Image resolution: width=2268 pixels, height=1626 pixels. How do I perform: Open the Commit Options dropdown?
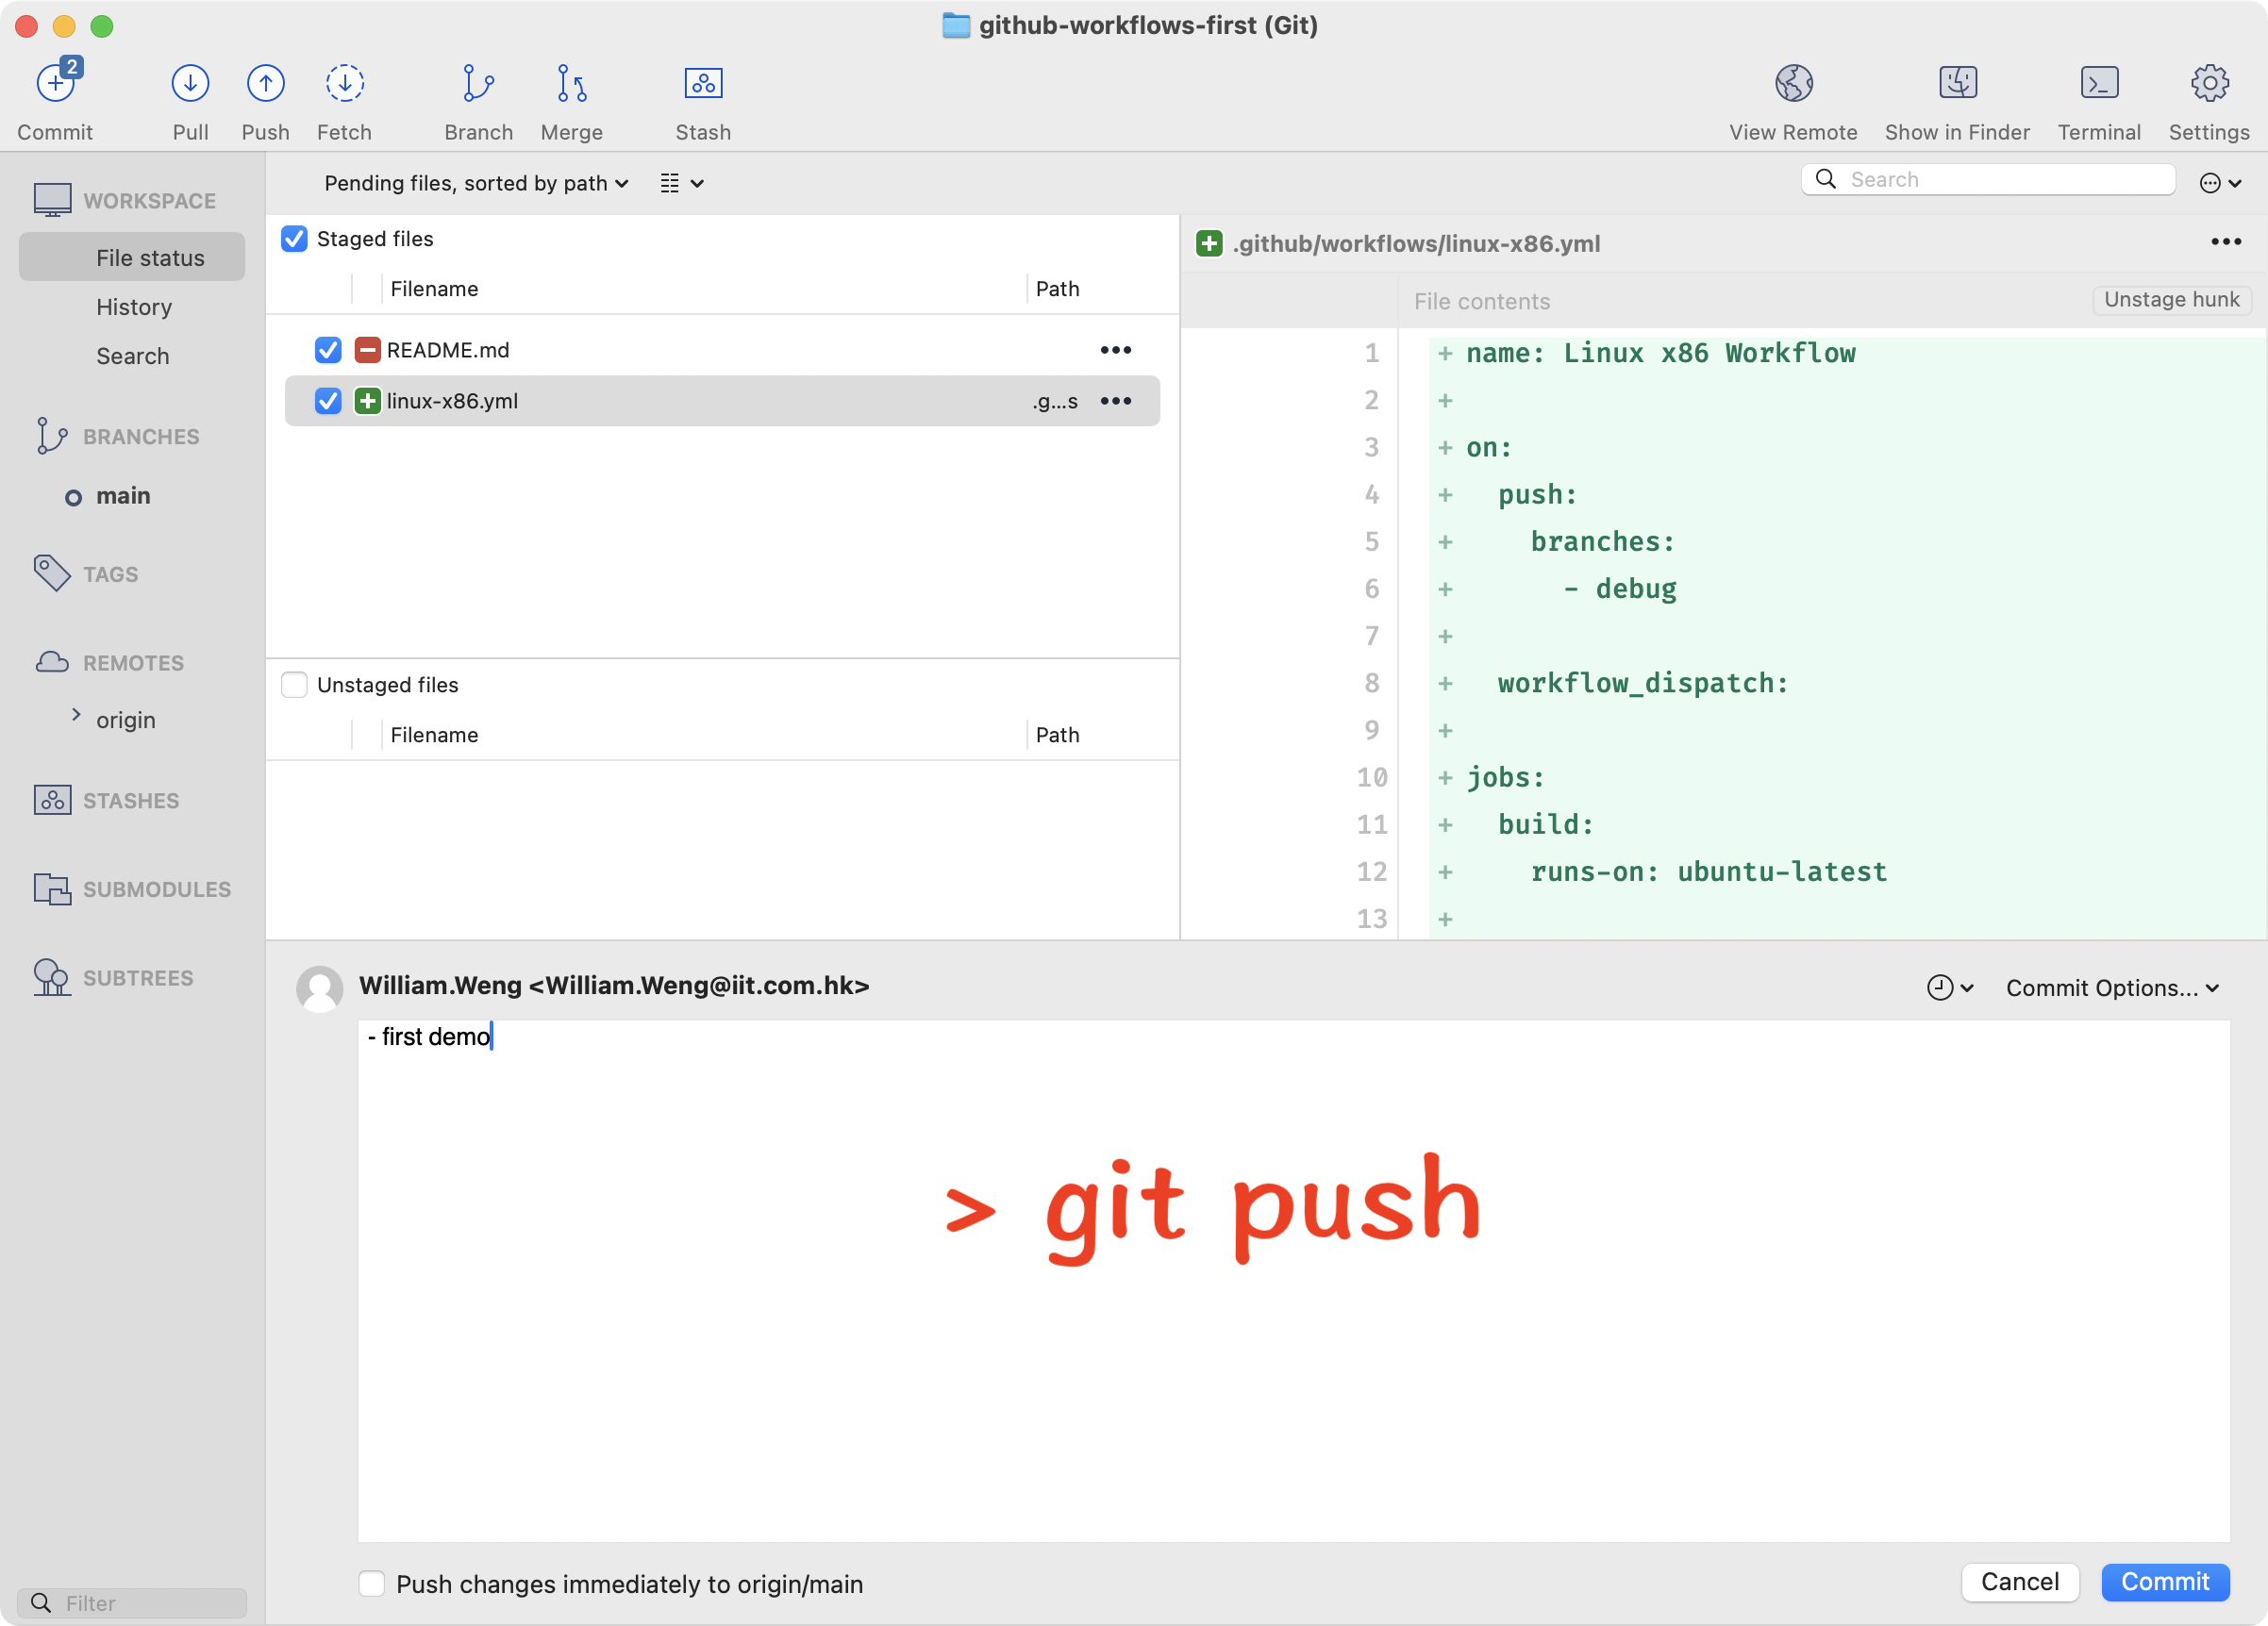(2111, 988)
